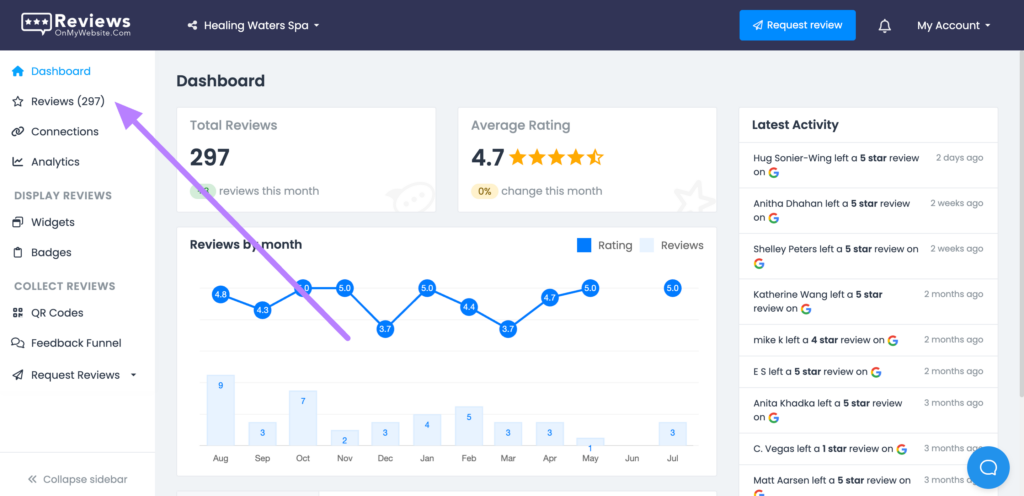
Task: Click the average rating stars
Action: (556, 157)
